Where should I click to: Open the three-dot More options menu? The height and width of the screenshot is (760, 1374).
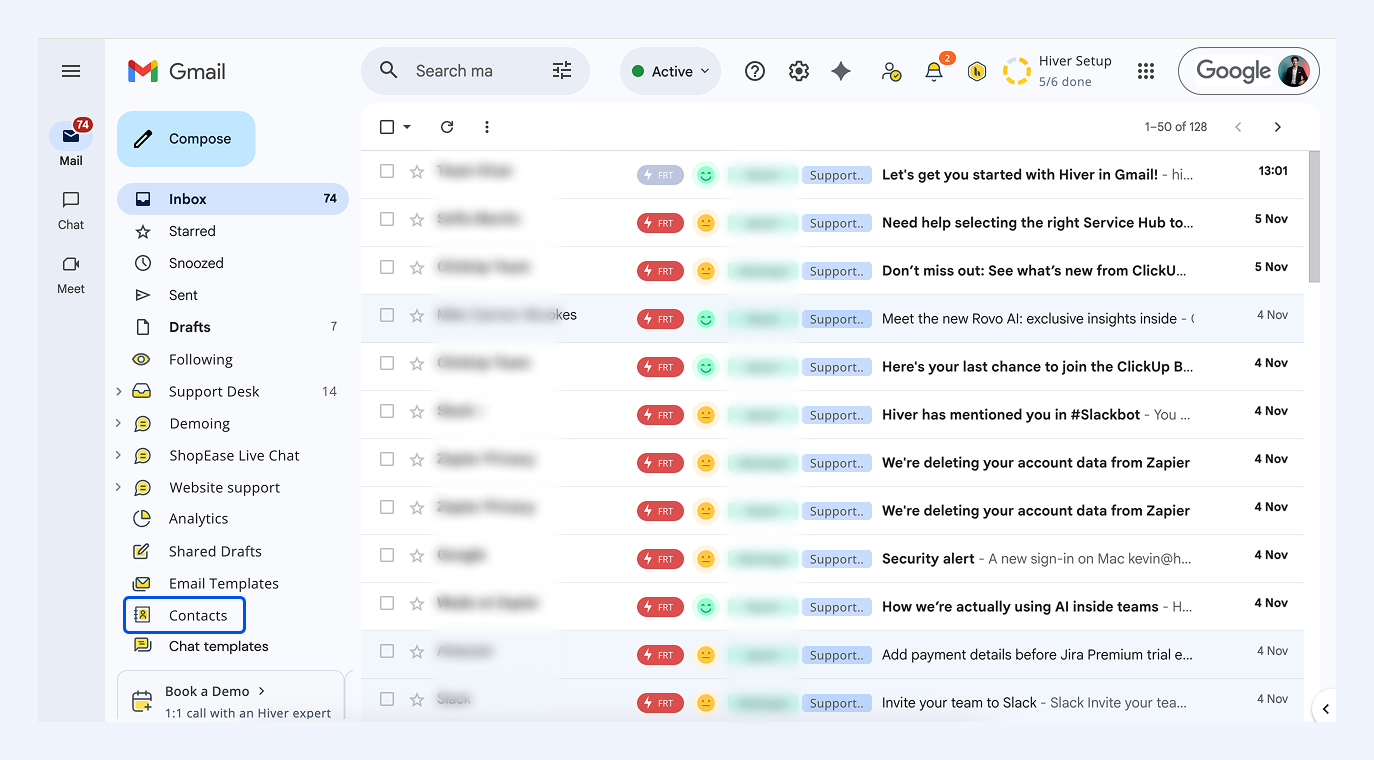(487, 127)
